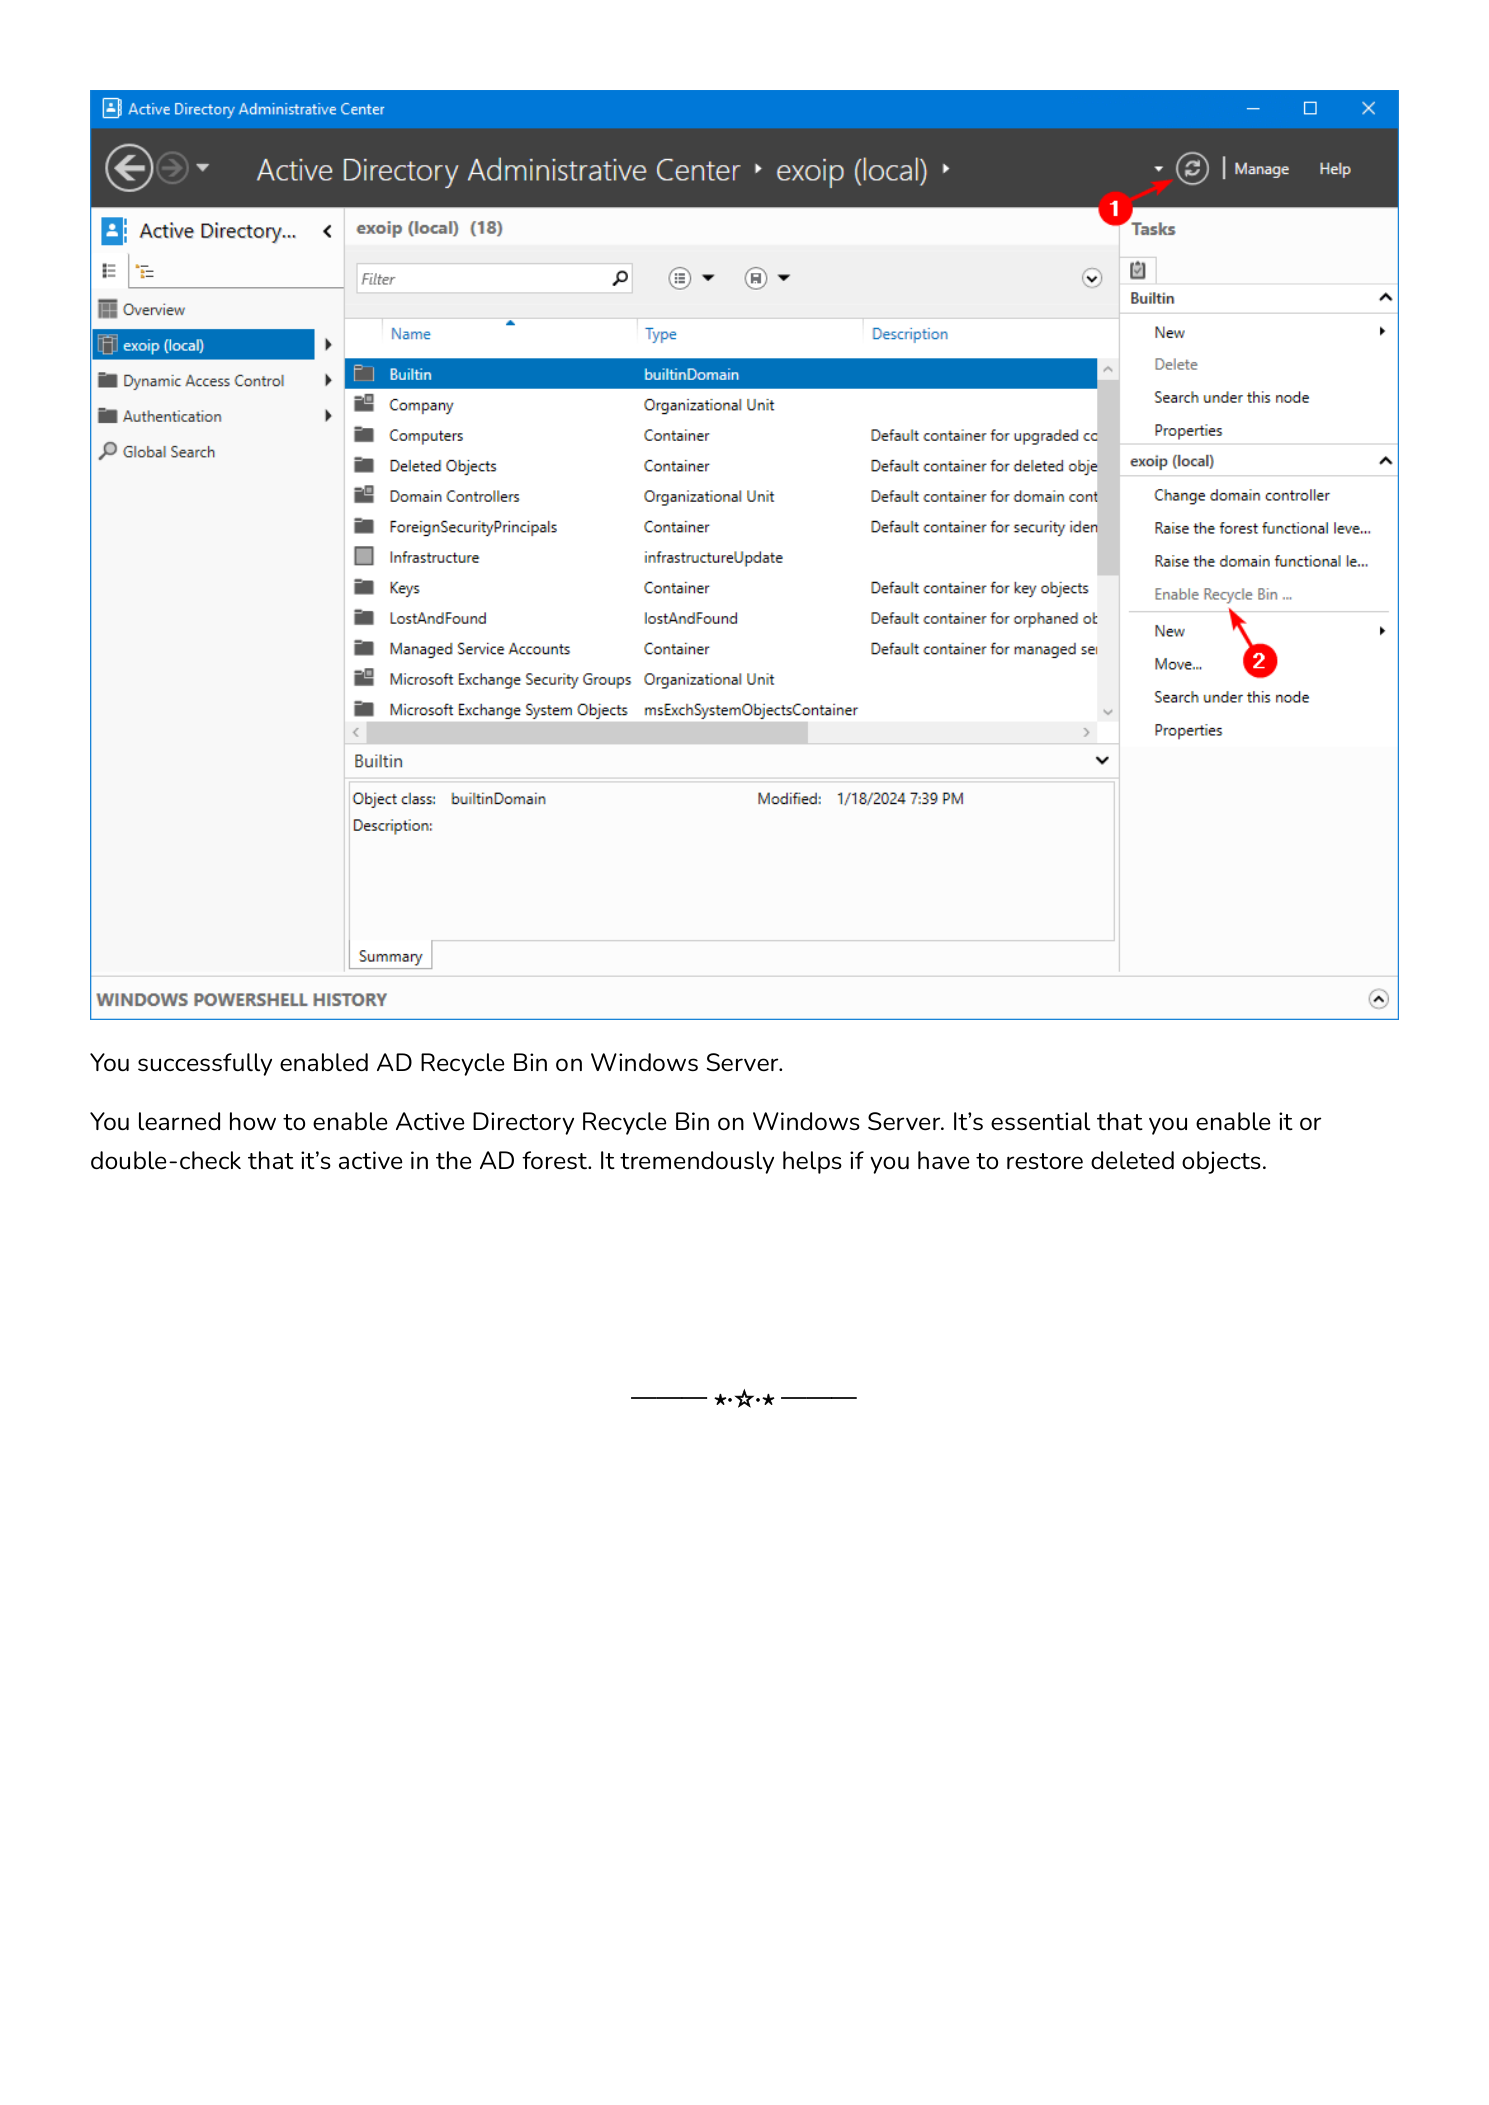Open the navigation history dropdown arrow
The height and width of the screenshot is (2105, 1489).
[x=203, y=168]
